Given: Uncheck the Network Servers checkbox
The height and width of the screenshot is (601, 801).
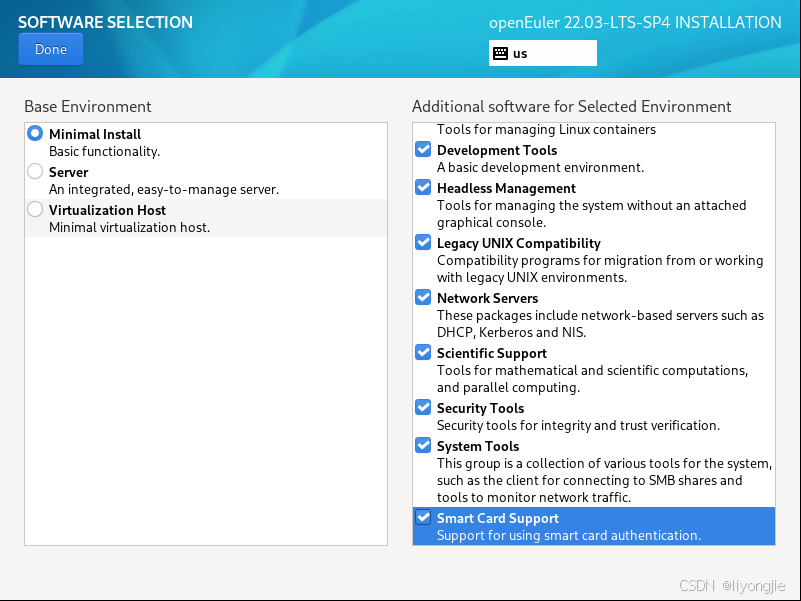Looking at the screenshot, I should point(423,297).
